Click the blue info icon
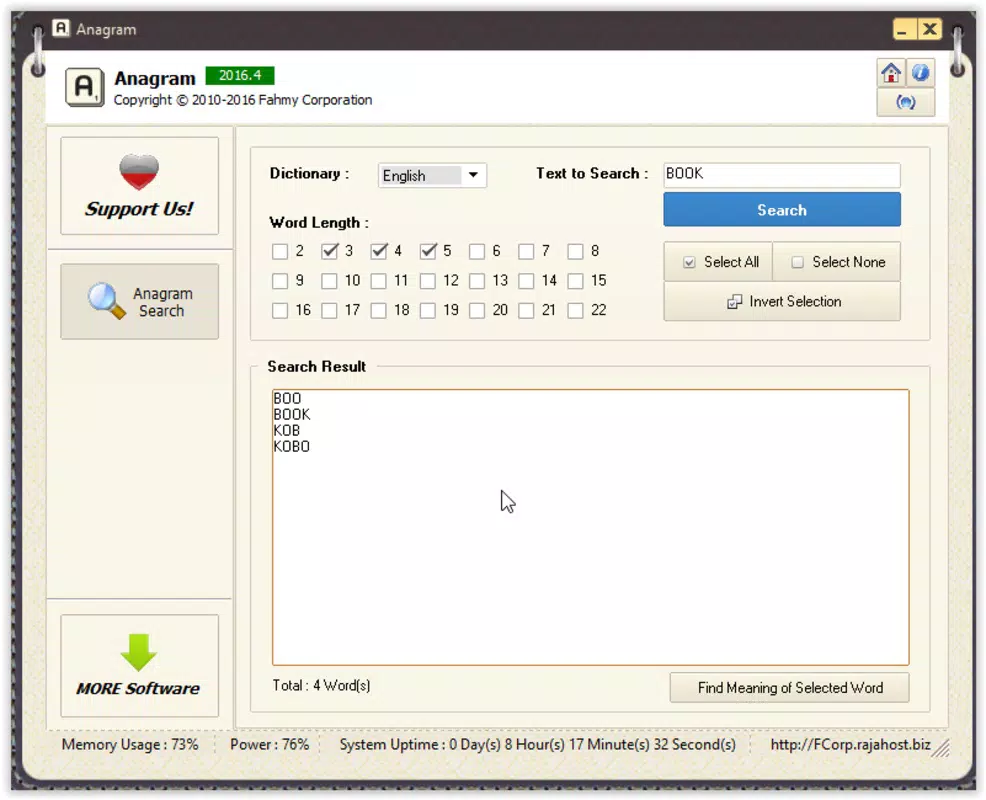The image size is (986, 800). [x=920, y=73]
